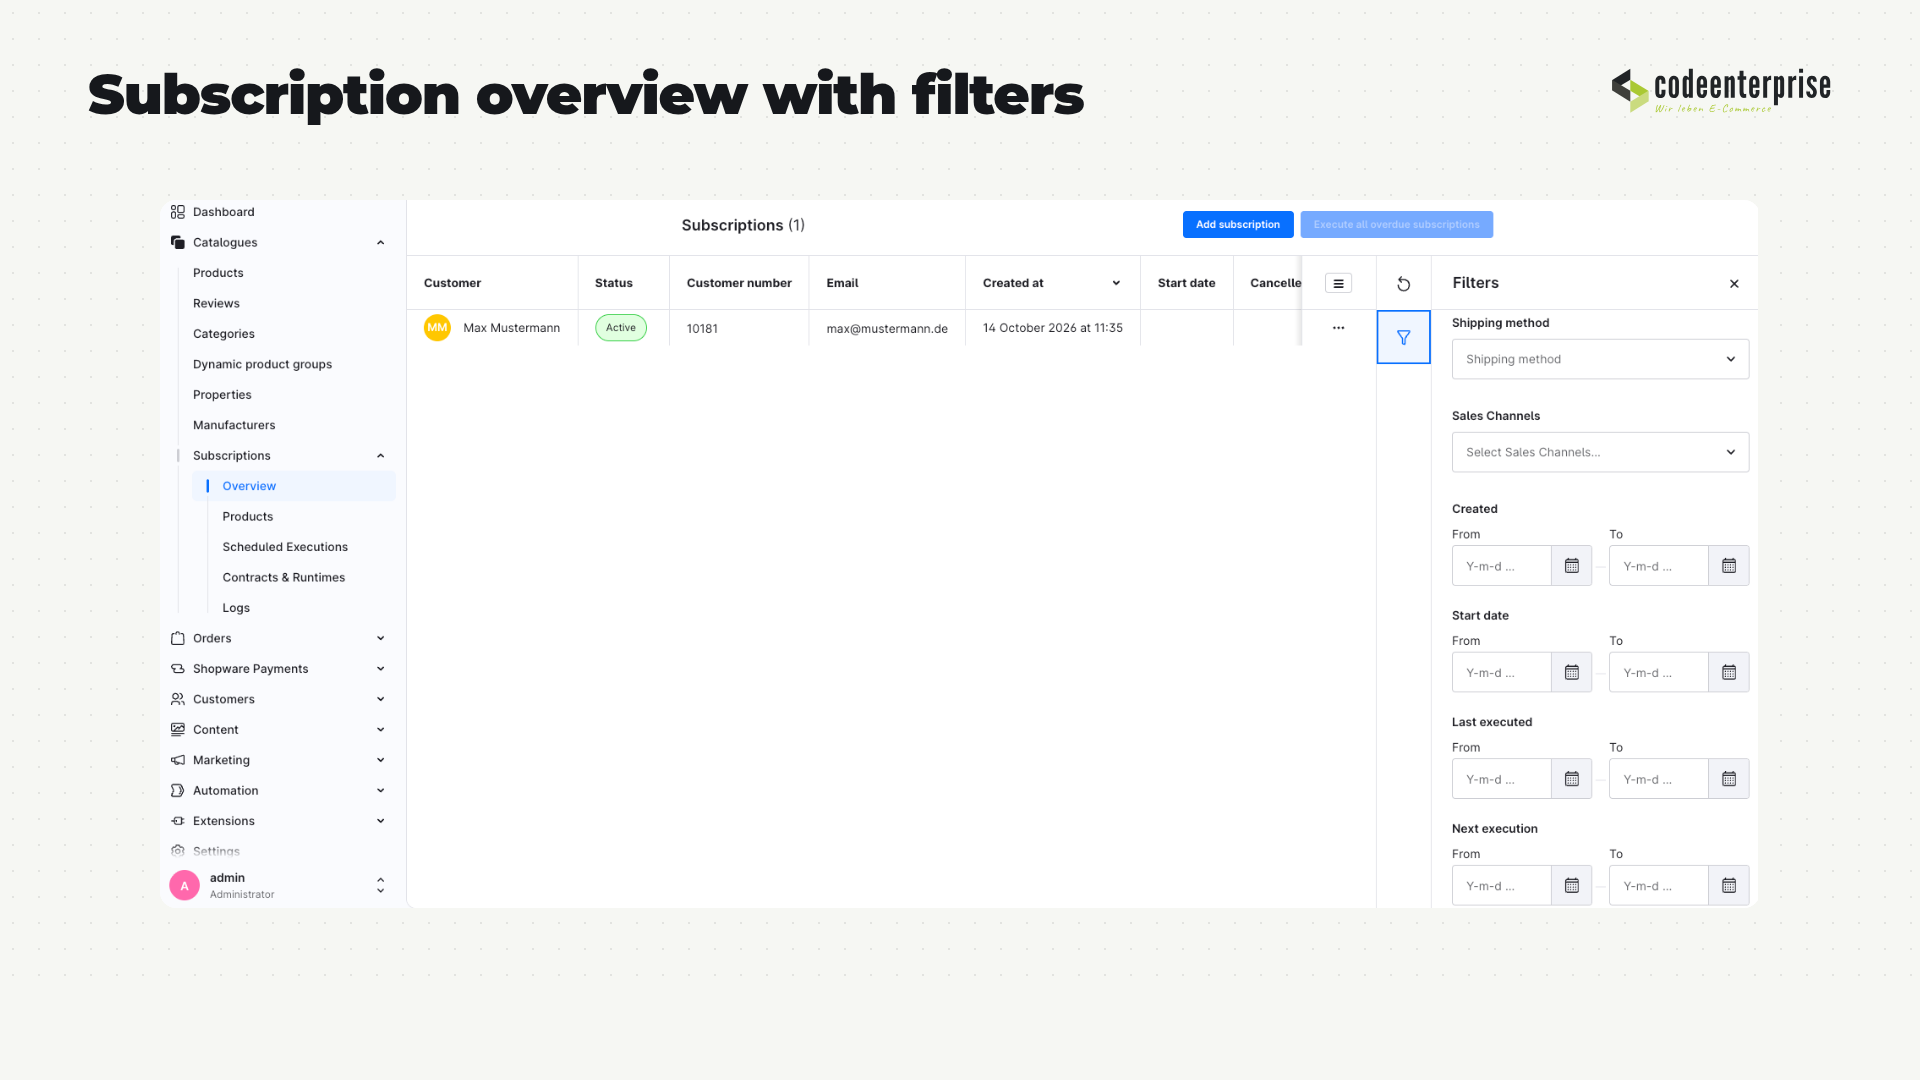The height and width of the screenshot is (1080, 1920).
Task: Open customer Max Mustermann
Action: 511,328
